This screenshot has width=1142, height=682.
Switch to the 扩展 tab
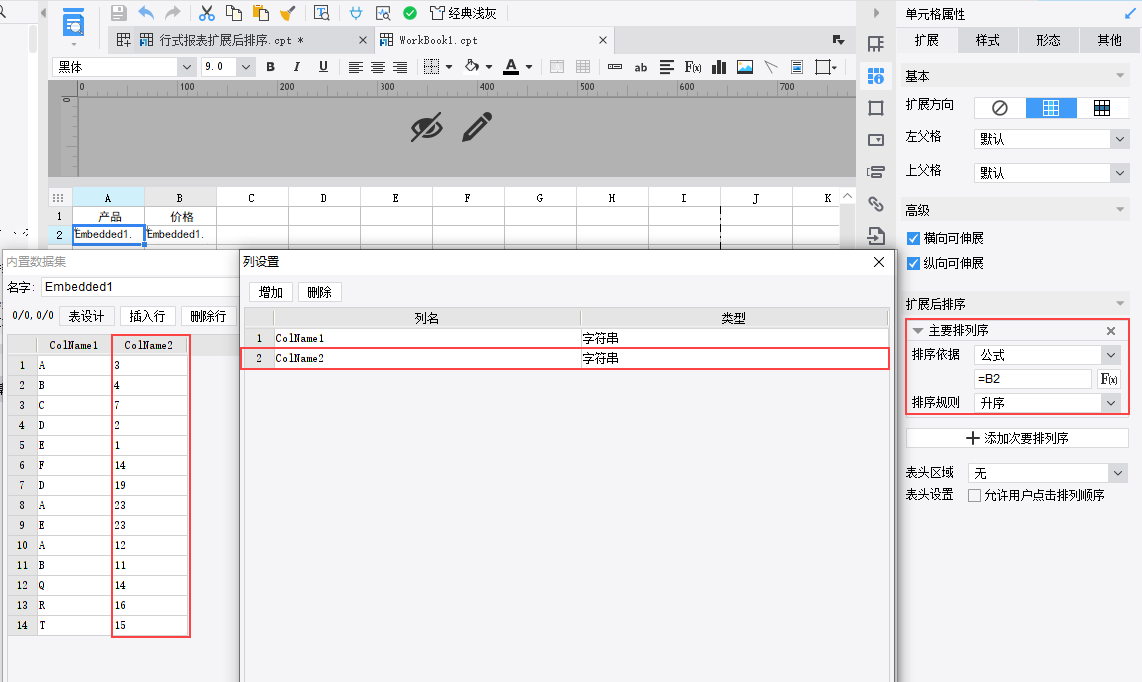click(x=926, y=40)
